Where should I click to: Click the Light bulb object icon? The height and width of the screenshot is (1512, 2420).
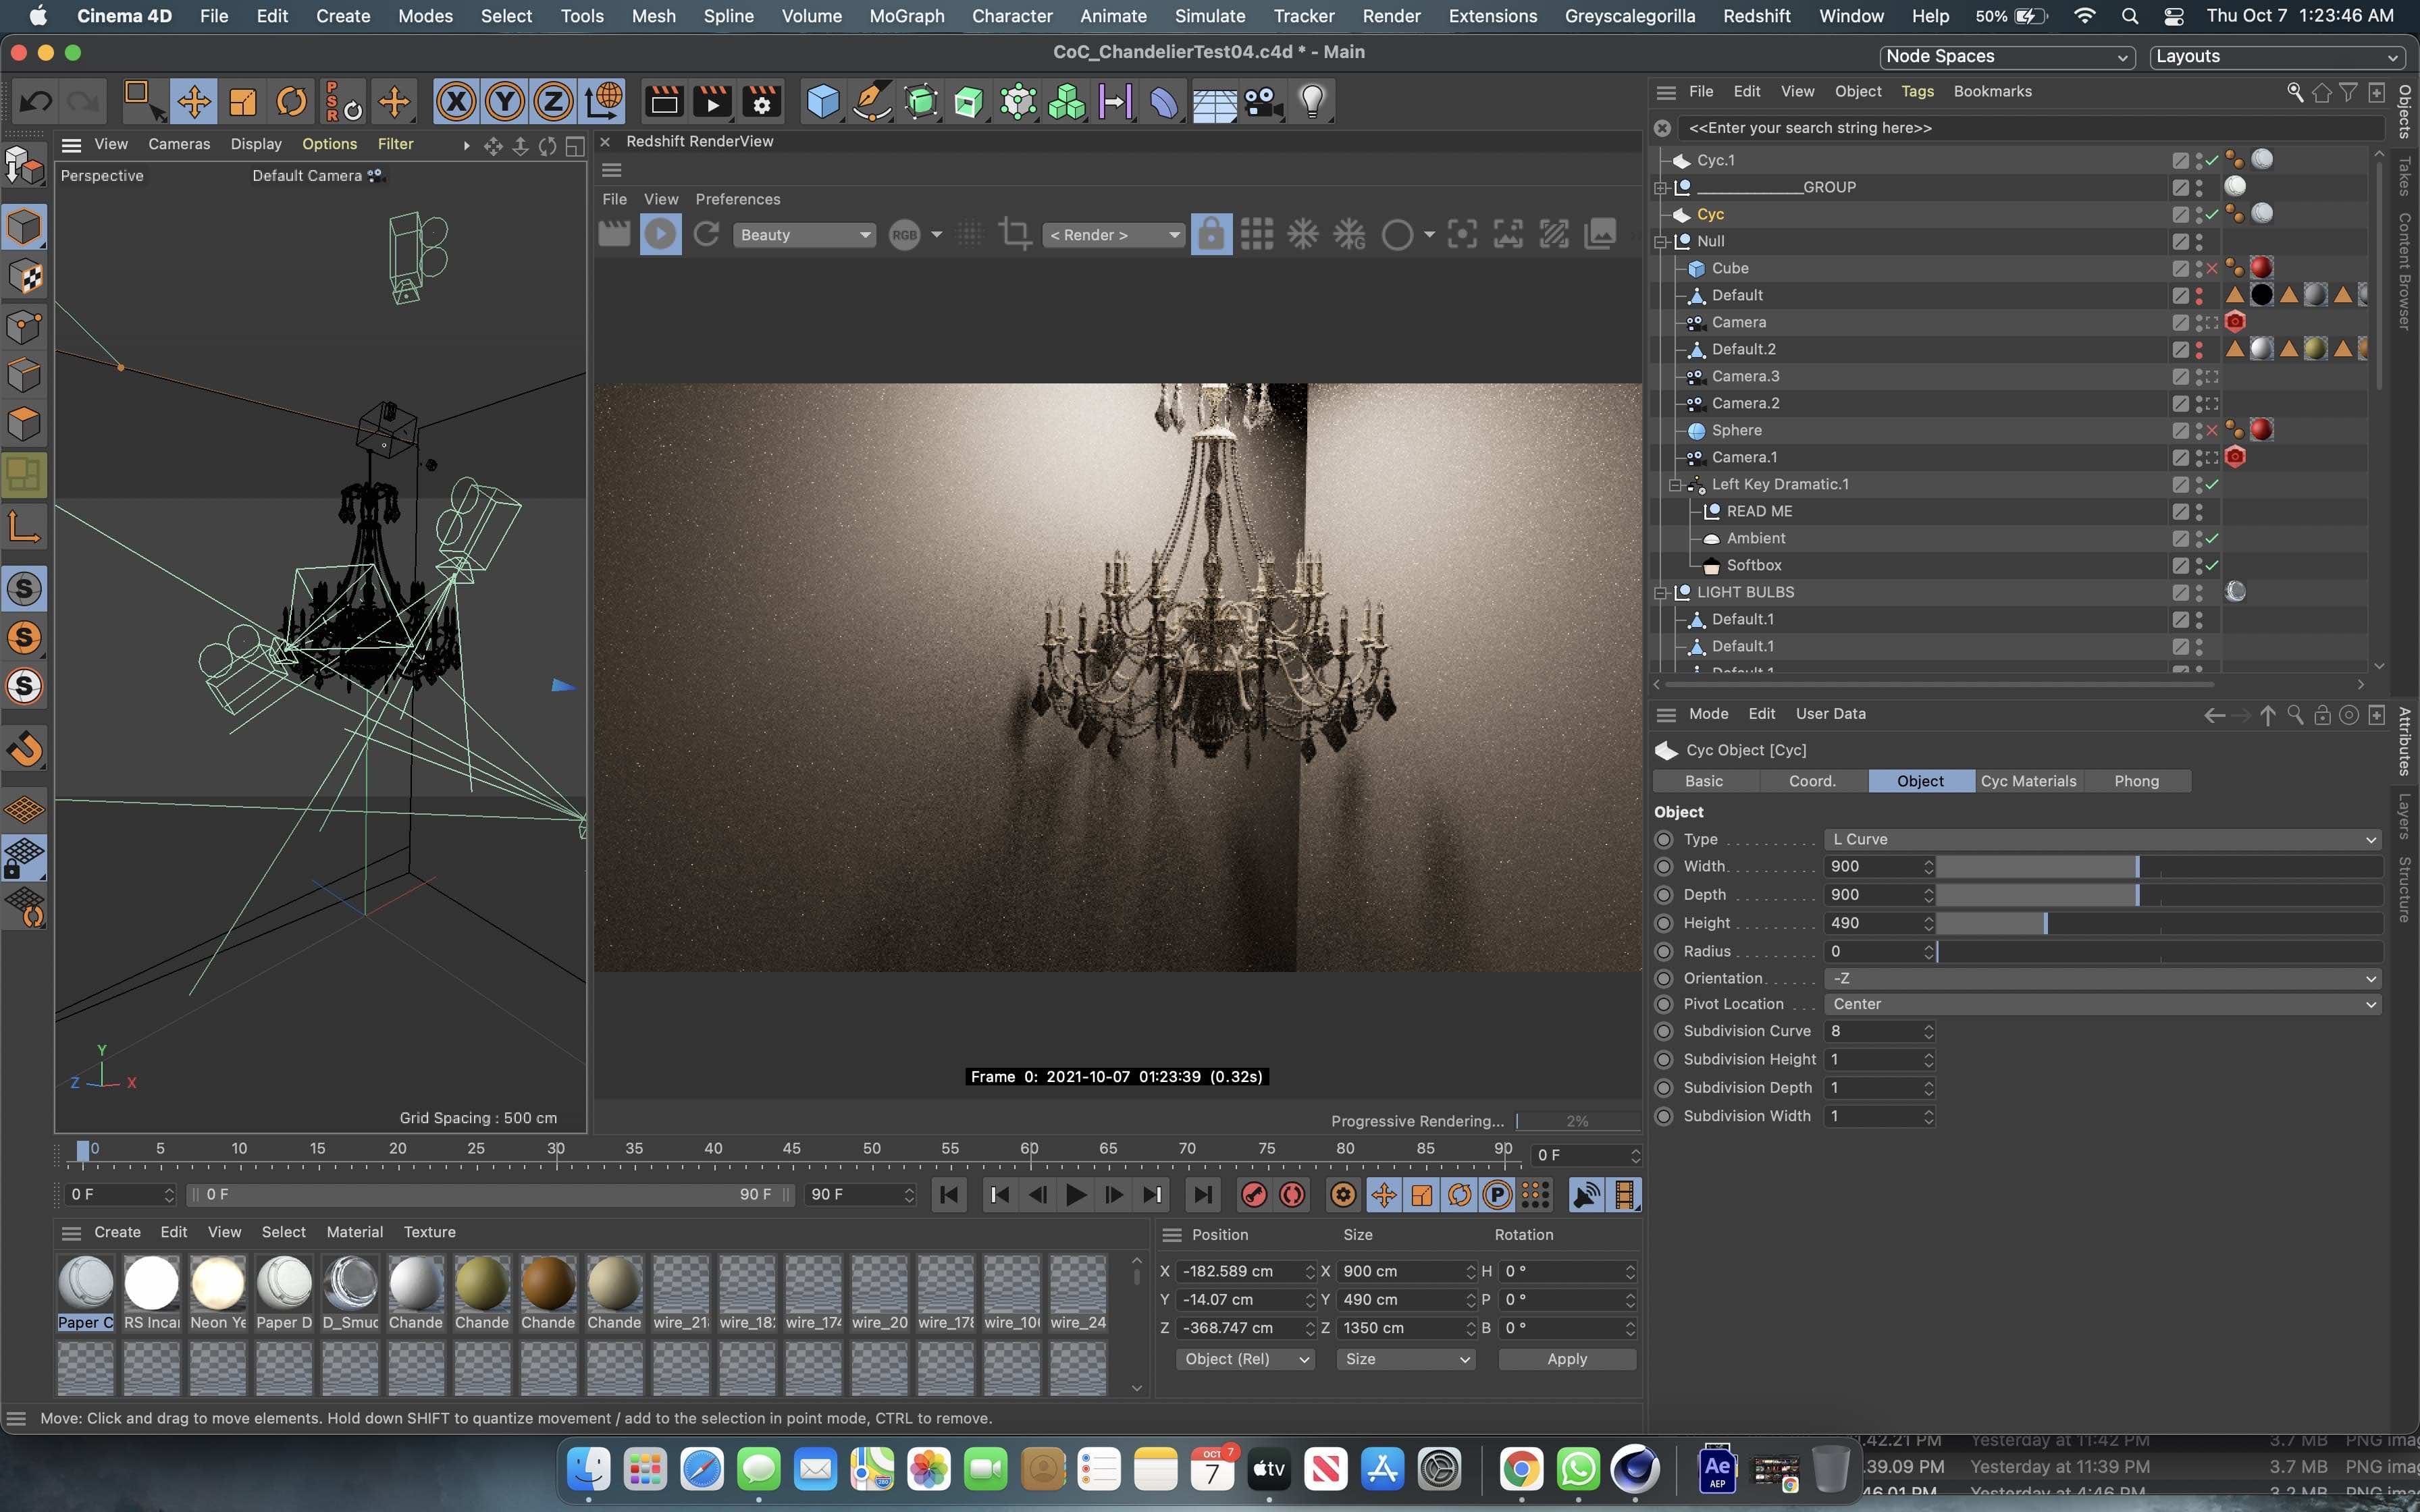click(1312, 102)
